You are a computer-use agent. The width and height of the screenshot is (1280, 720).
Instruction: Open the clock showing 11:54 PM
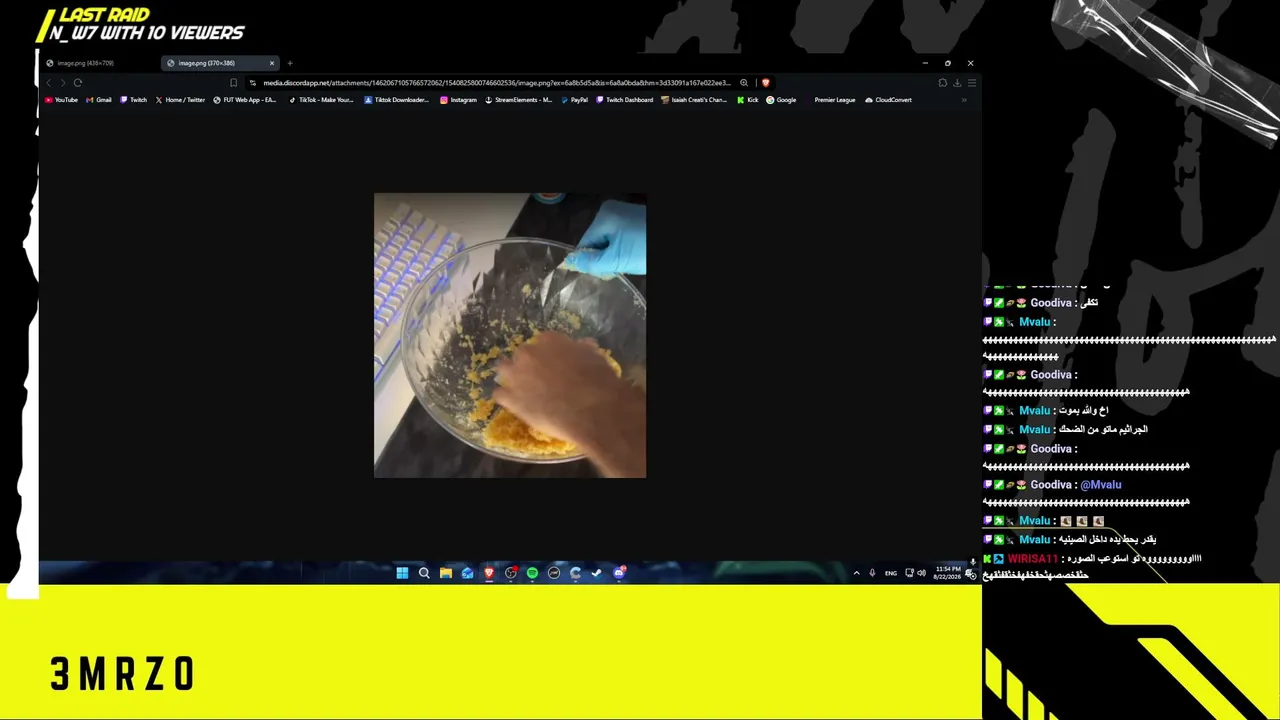(x=947, y=573)
